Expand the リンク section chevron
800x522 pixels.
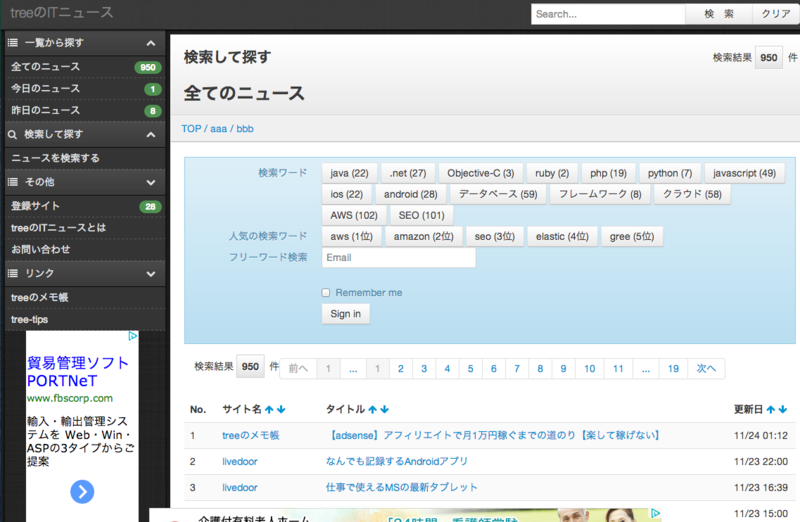(151, 274)
